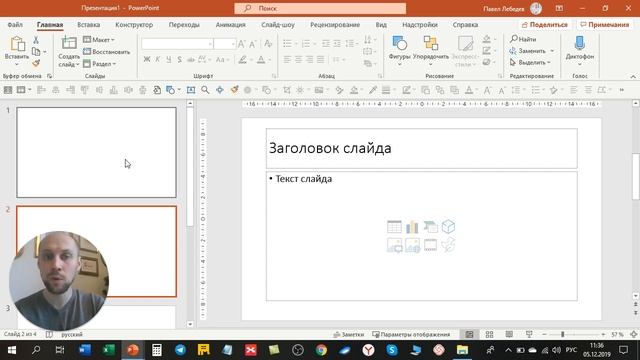Open the Выделить select dropdown

[x=530, y=62]
